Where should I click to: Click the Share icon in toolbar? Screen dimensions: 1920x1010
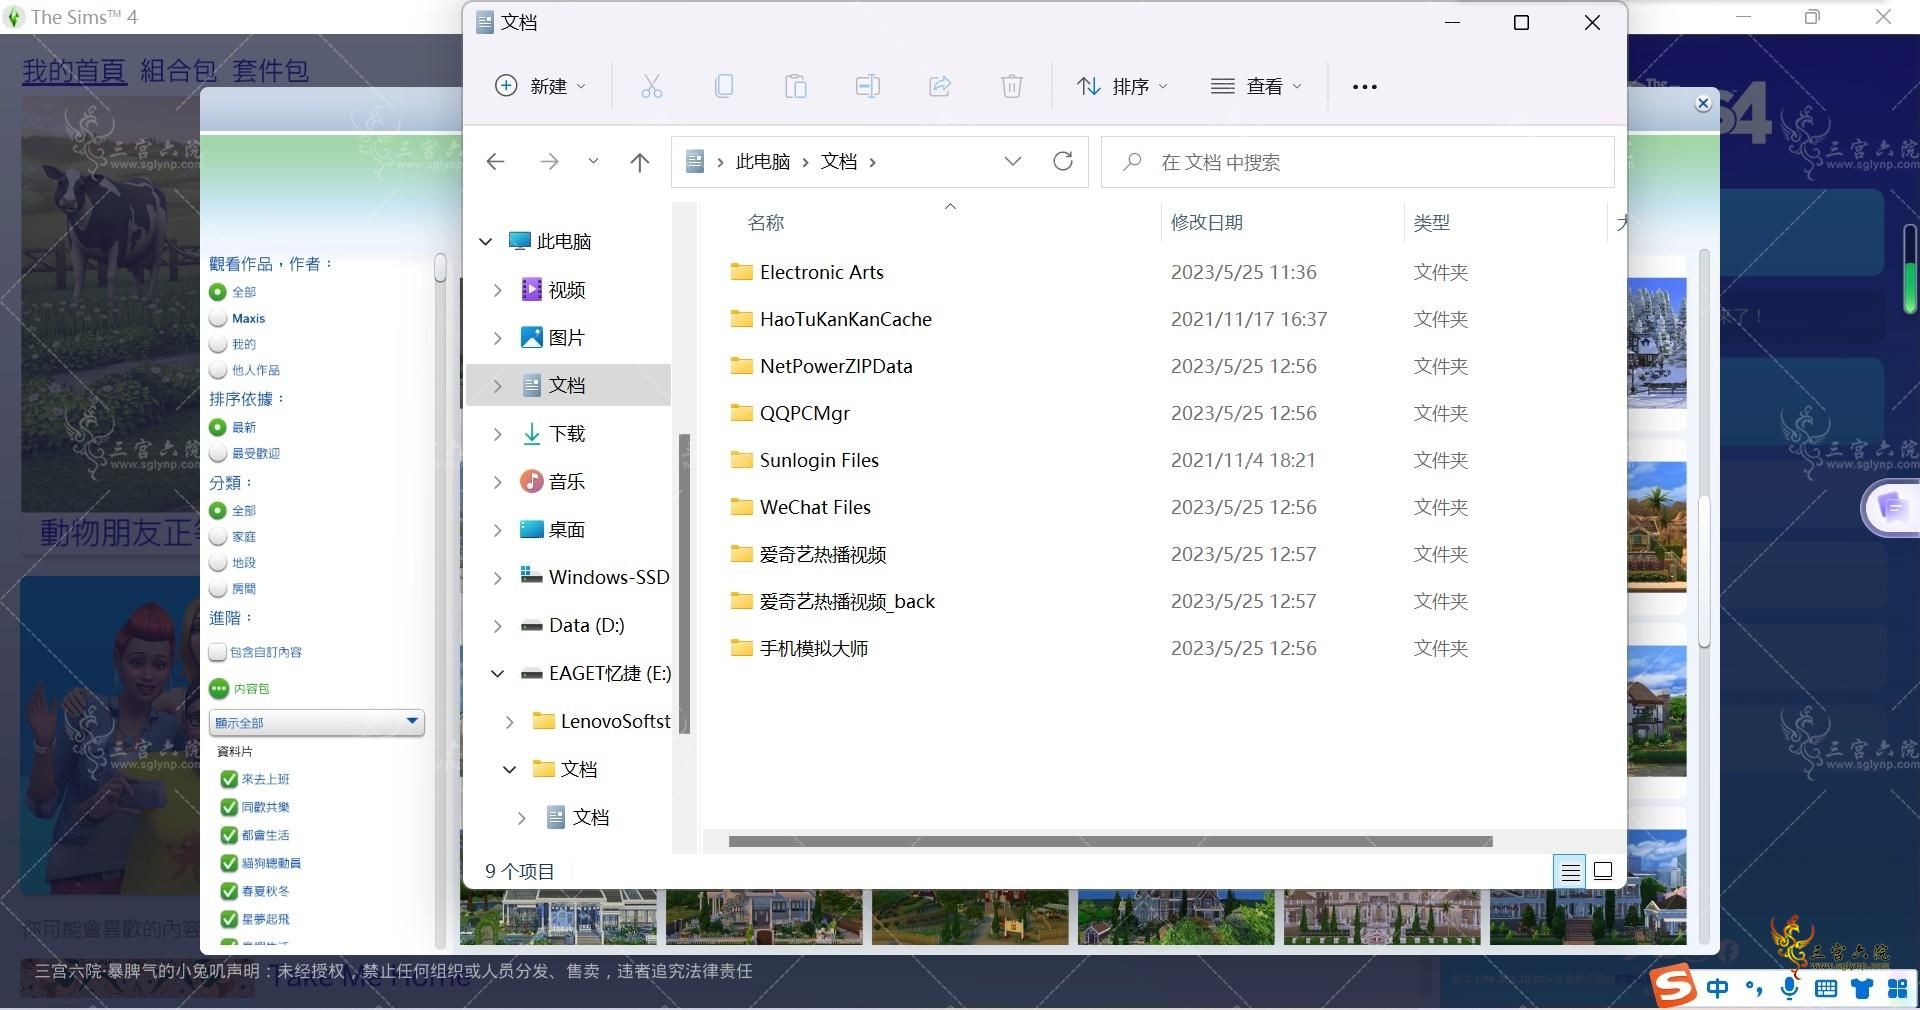tap(940, 86)
